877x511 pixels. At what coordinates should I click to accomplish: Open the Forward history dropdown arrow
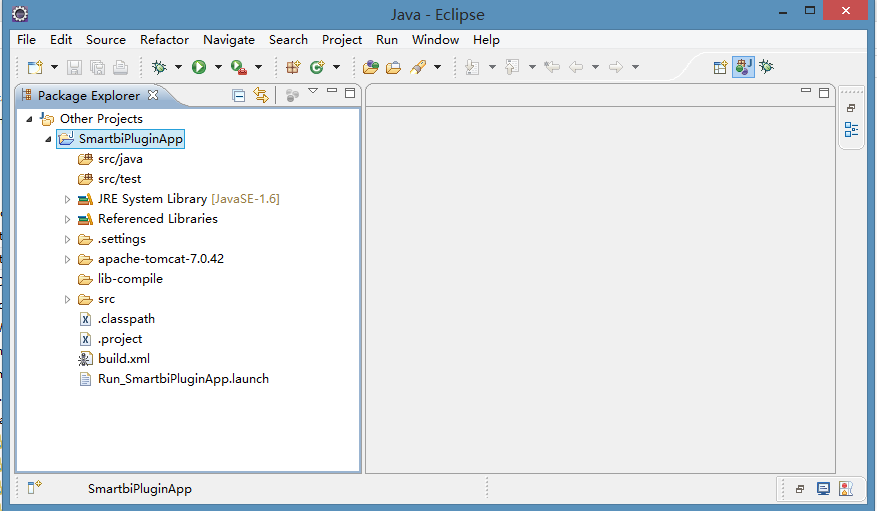click(635, 67)
